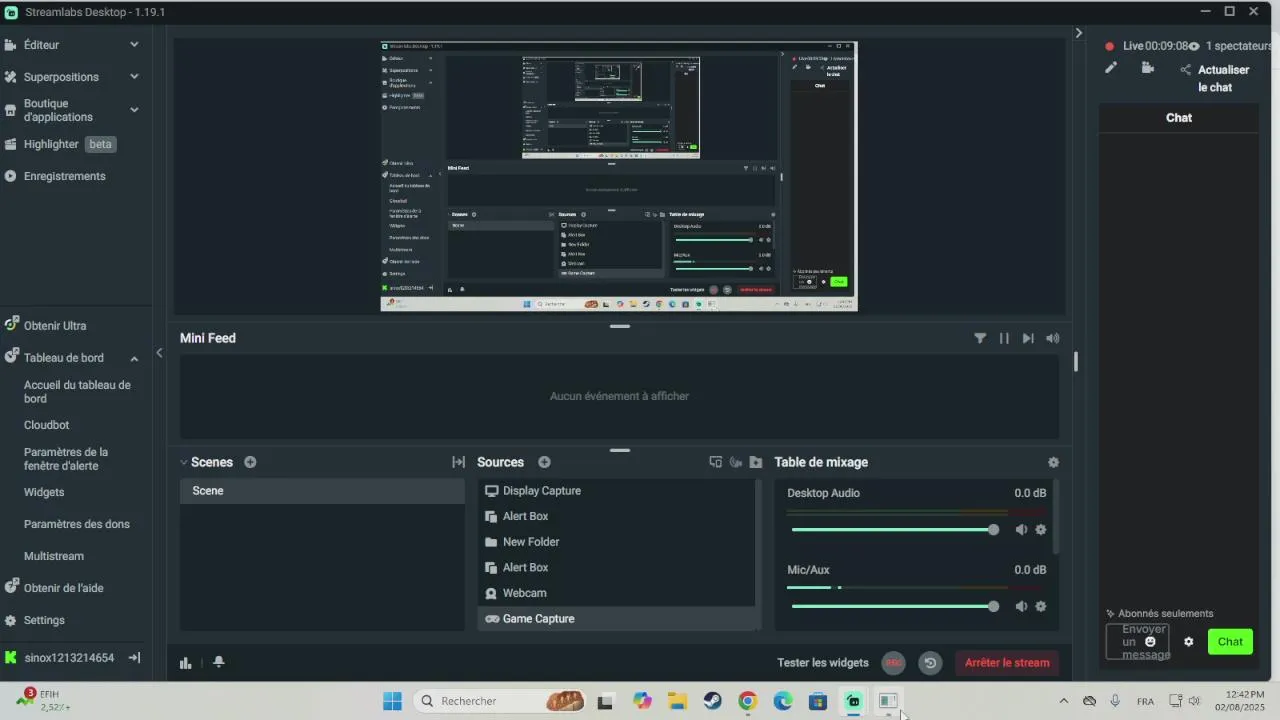The height and width of the screenshot is (720, 1280).
Task: Open the emoji picker in message box
Action: (1150, 642)
